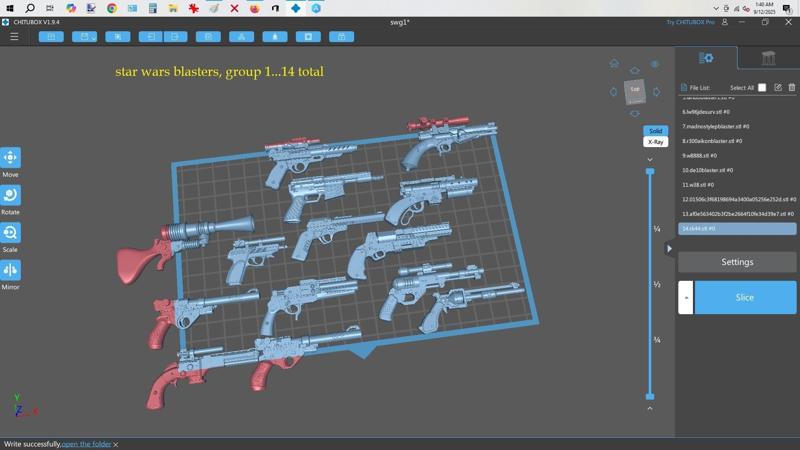Tick the Select All checkbox
The width and height of the screenshot is (800, 450).
pyautogui.click(x=762, y=88)
